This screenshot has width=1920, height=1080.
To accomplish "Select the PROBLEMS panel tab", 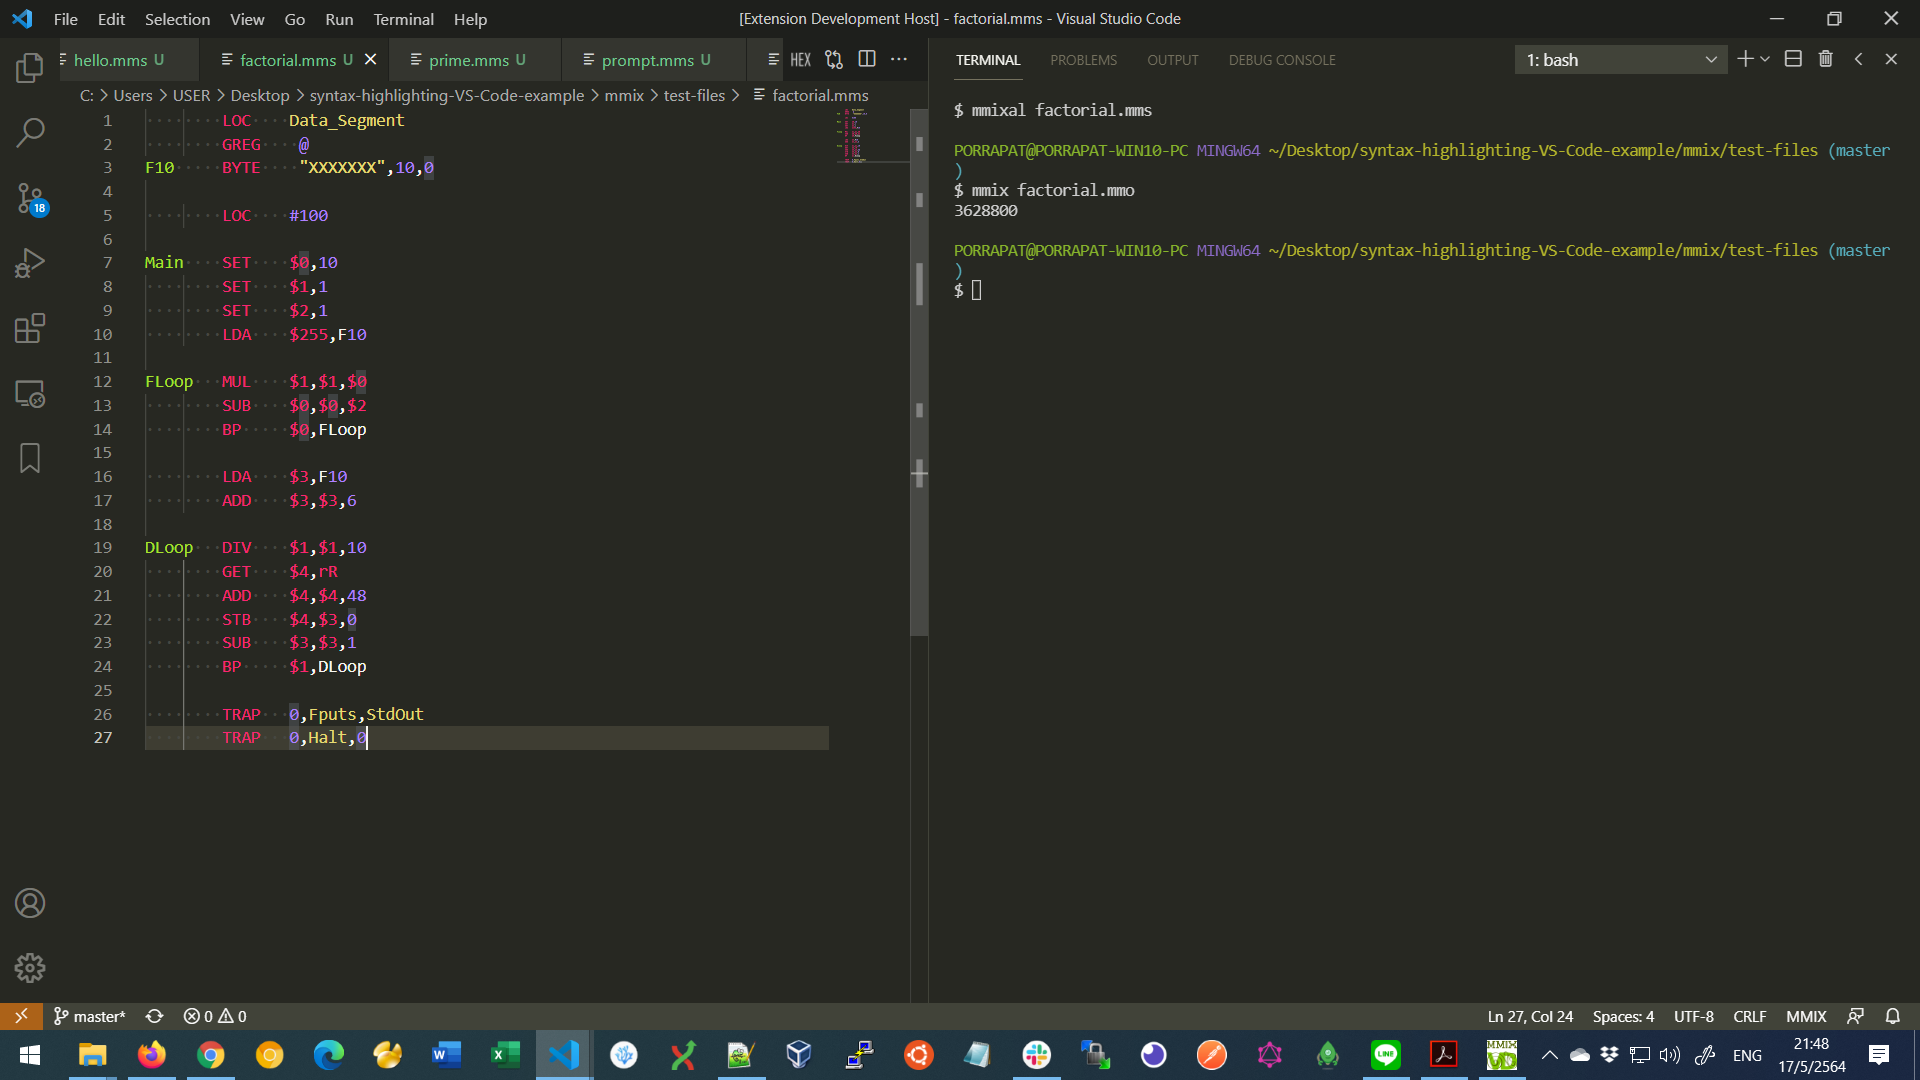I will pos(1083,60).
